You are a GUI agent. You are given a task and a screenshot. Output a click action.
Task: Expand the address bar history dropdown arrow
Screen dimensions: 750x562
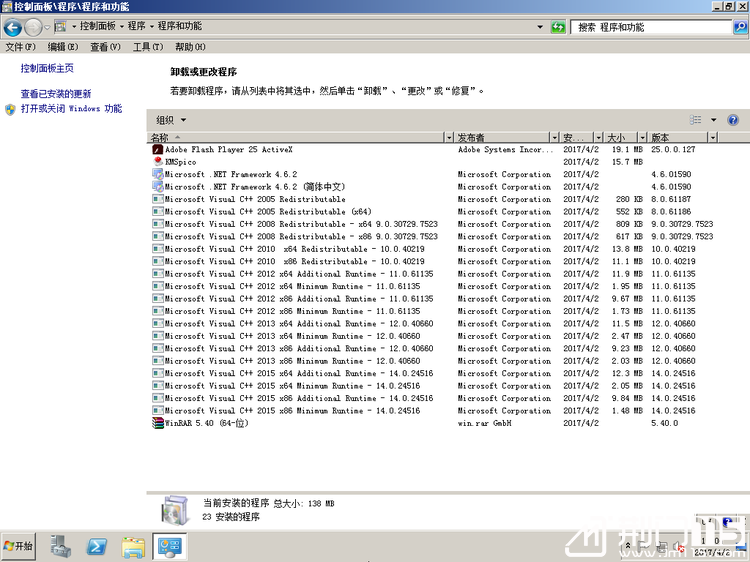[540, 27]
